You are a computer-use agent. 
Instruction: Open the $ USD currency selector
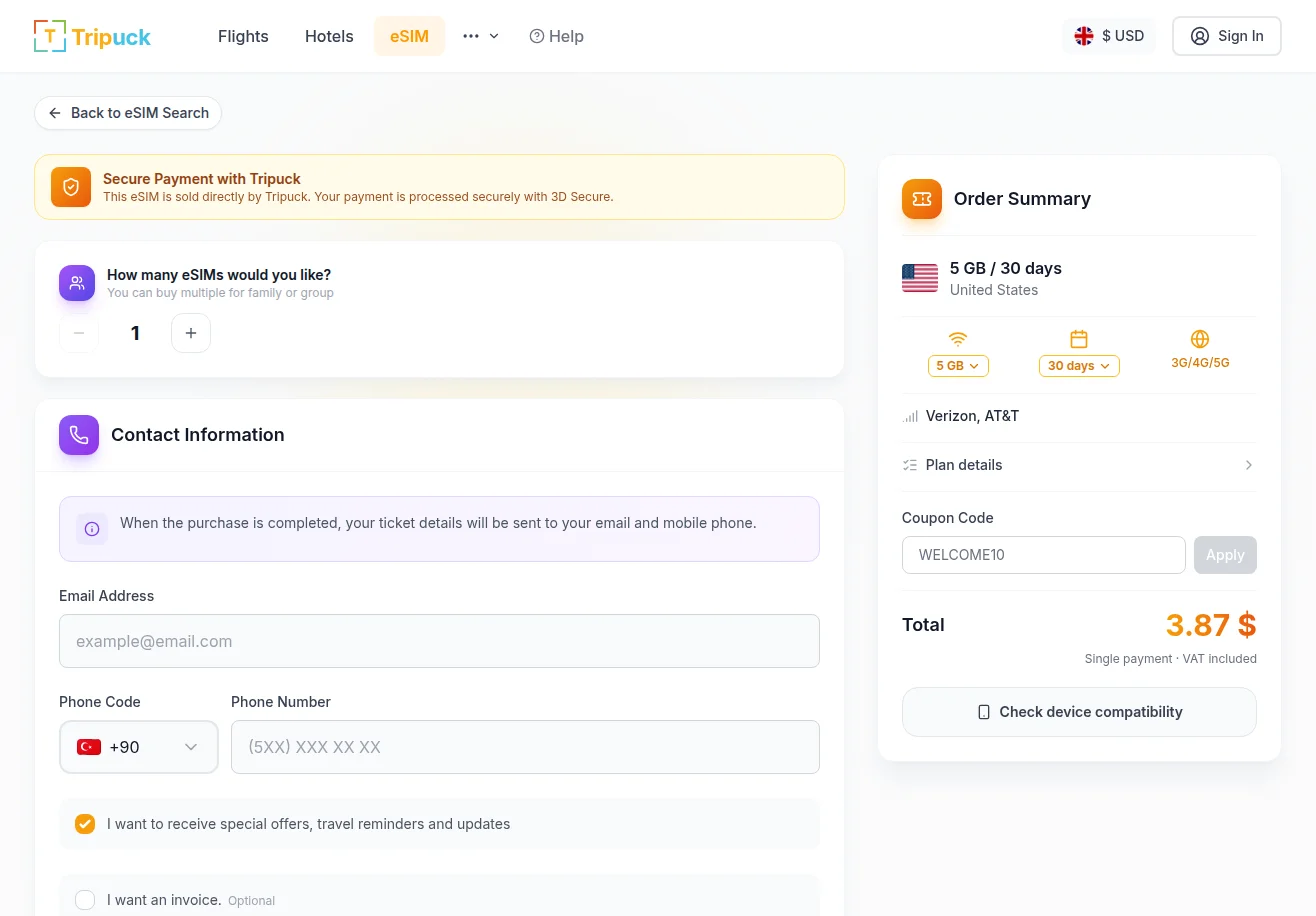[x=1109, y=36]
